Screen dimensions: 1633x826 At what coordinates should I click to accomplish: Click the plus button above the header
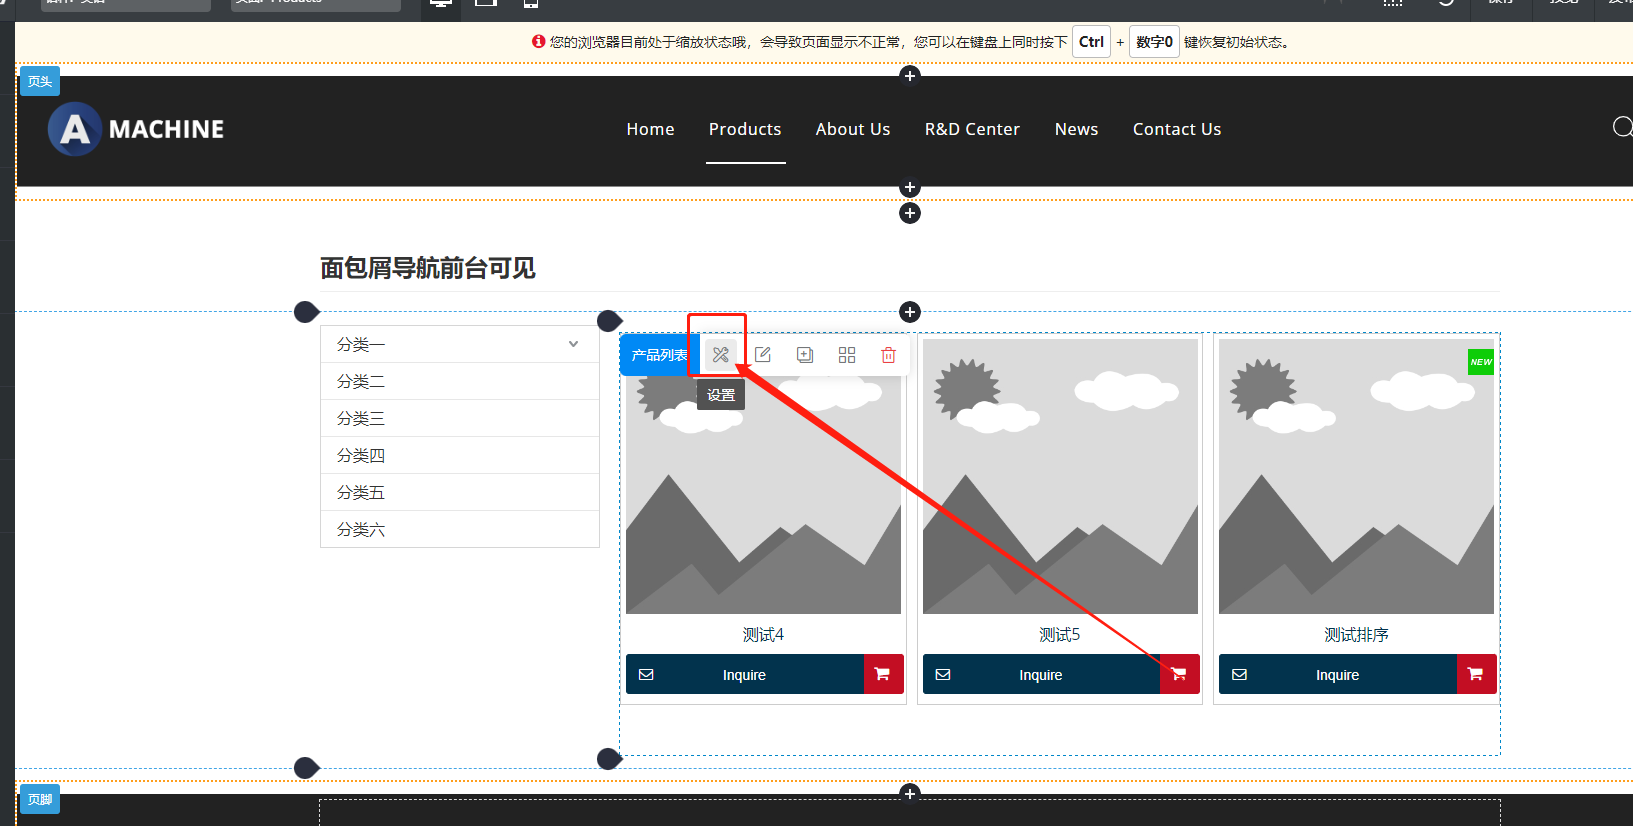(x=909, y=76)
